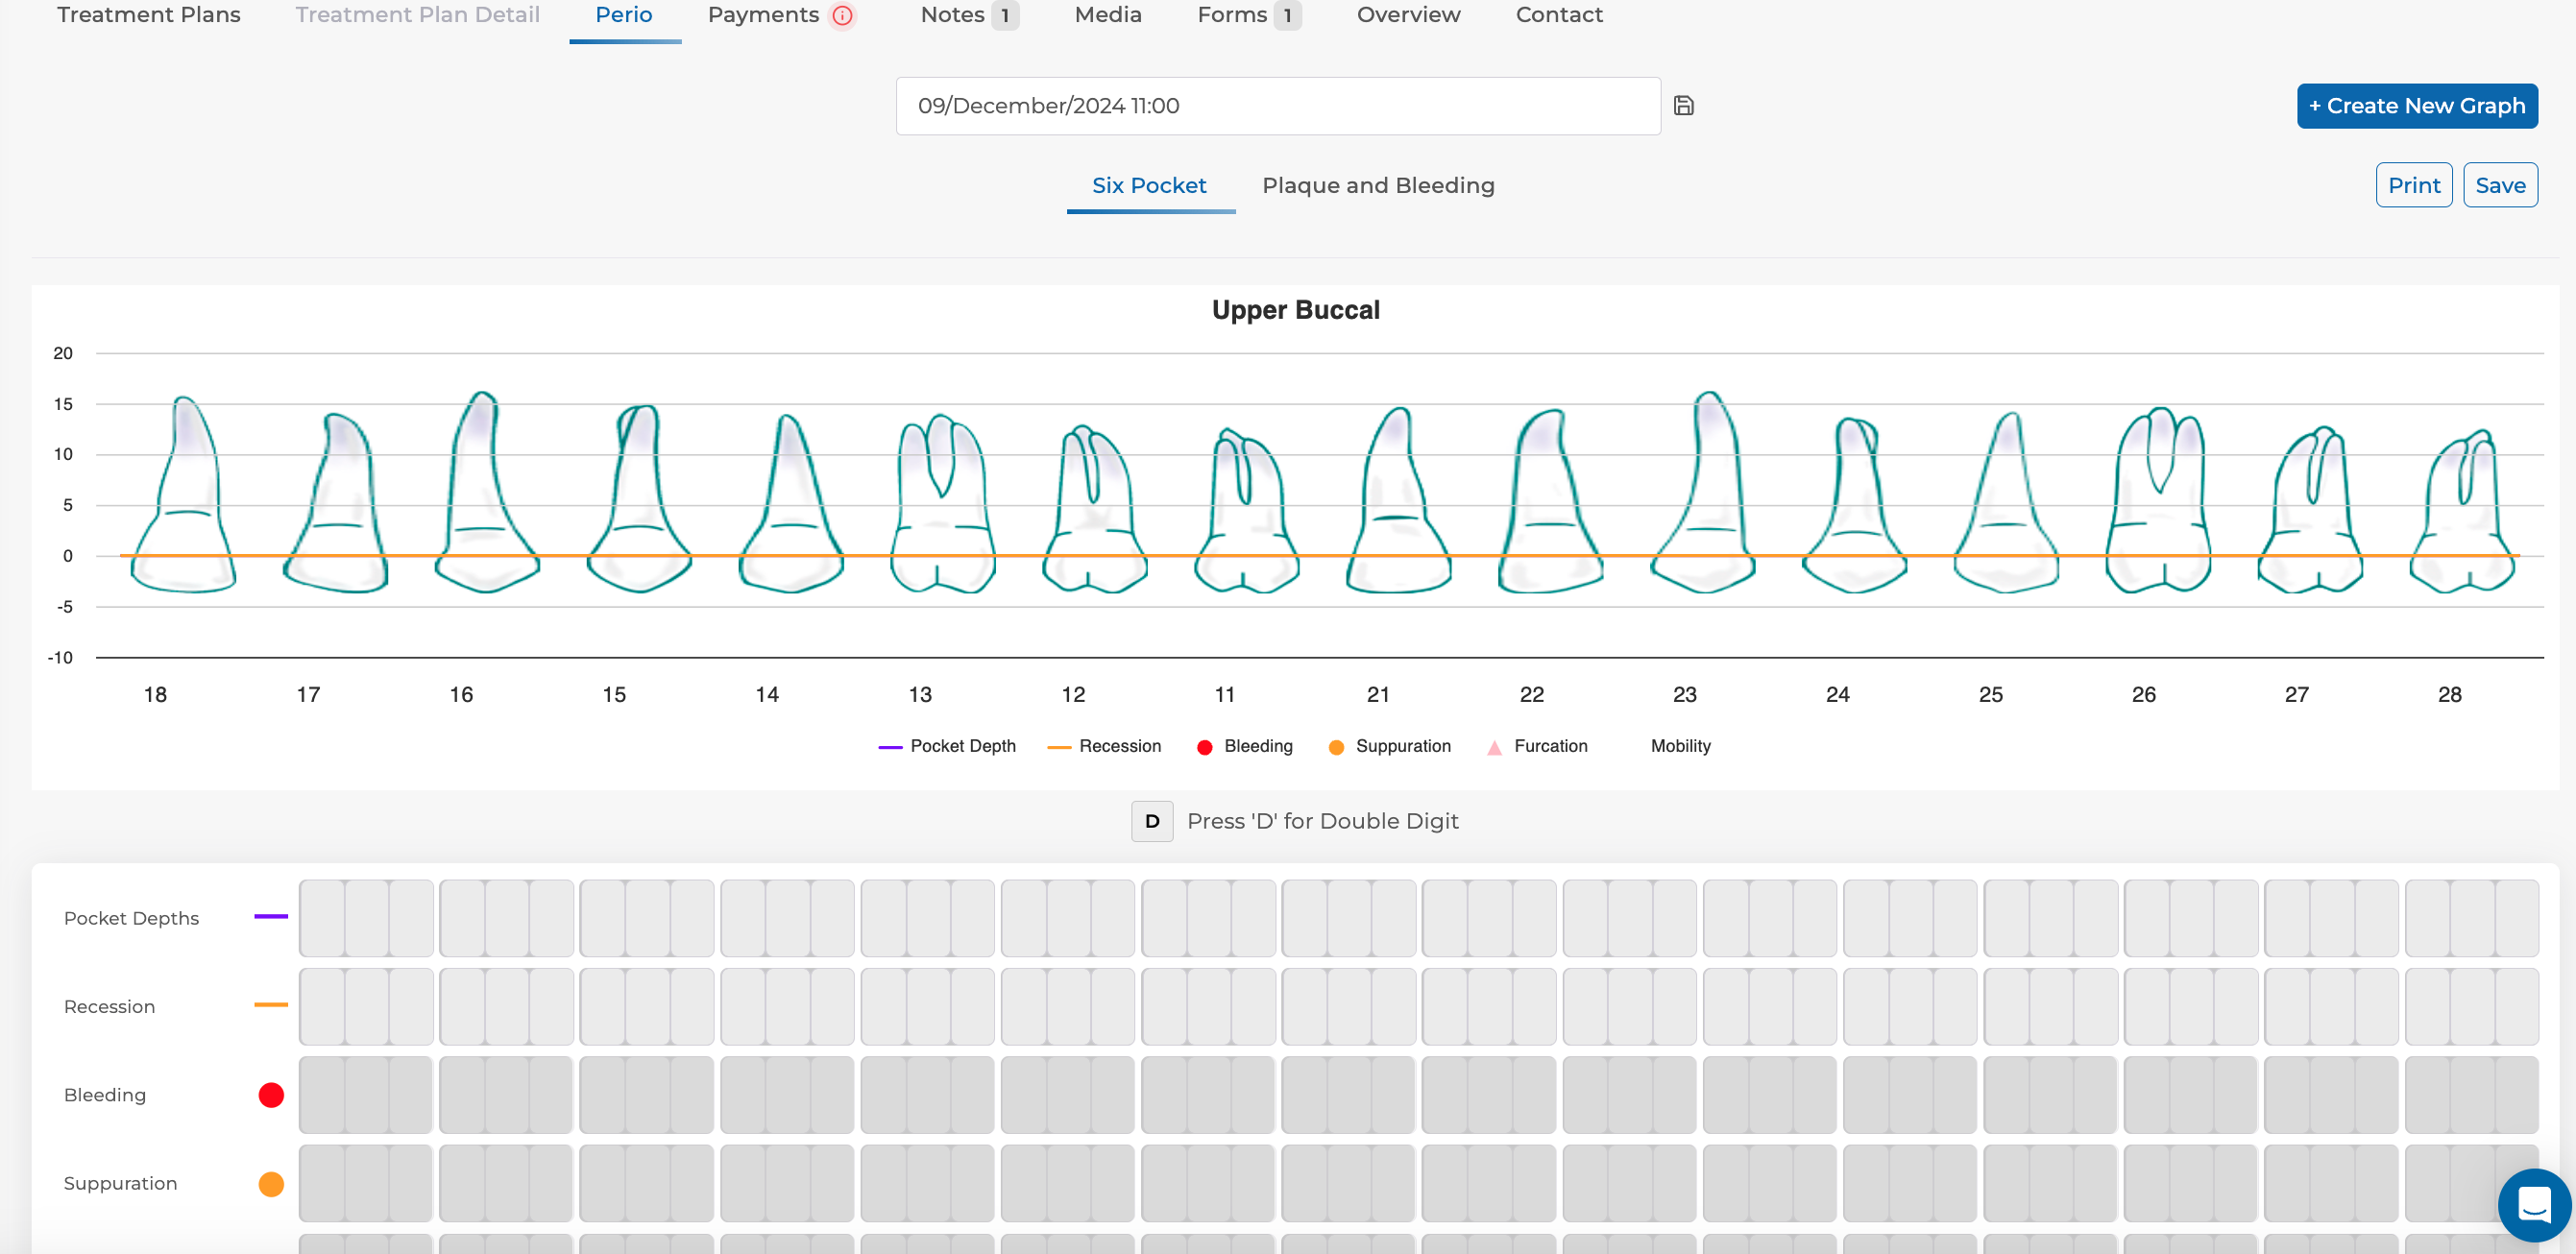Open the chat widget bubble icon
The width and height of the screenshot is (2576, 1254).
coord(2533,1204)
